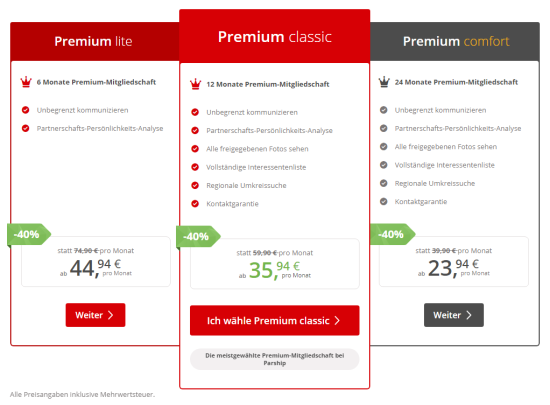Choose Premium classic via the large red button
This screenshot has width=550, height=405.
pos(275,320)
